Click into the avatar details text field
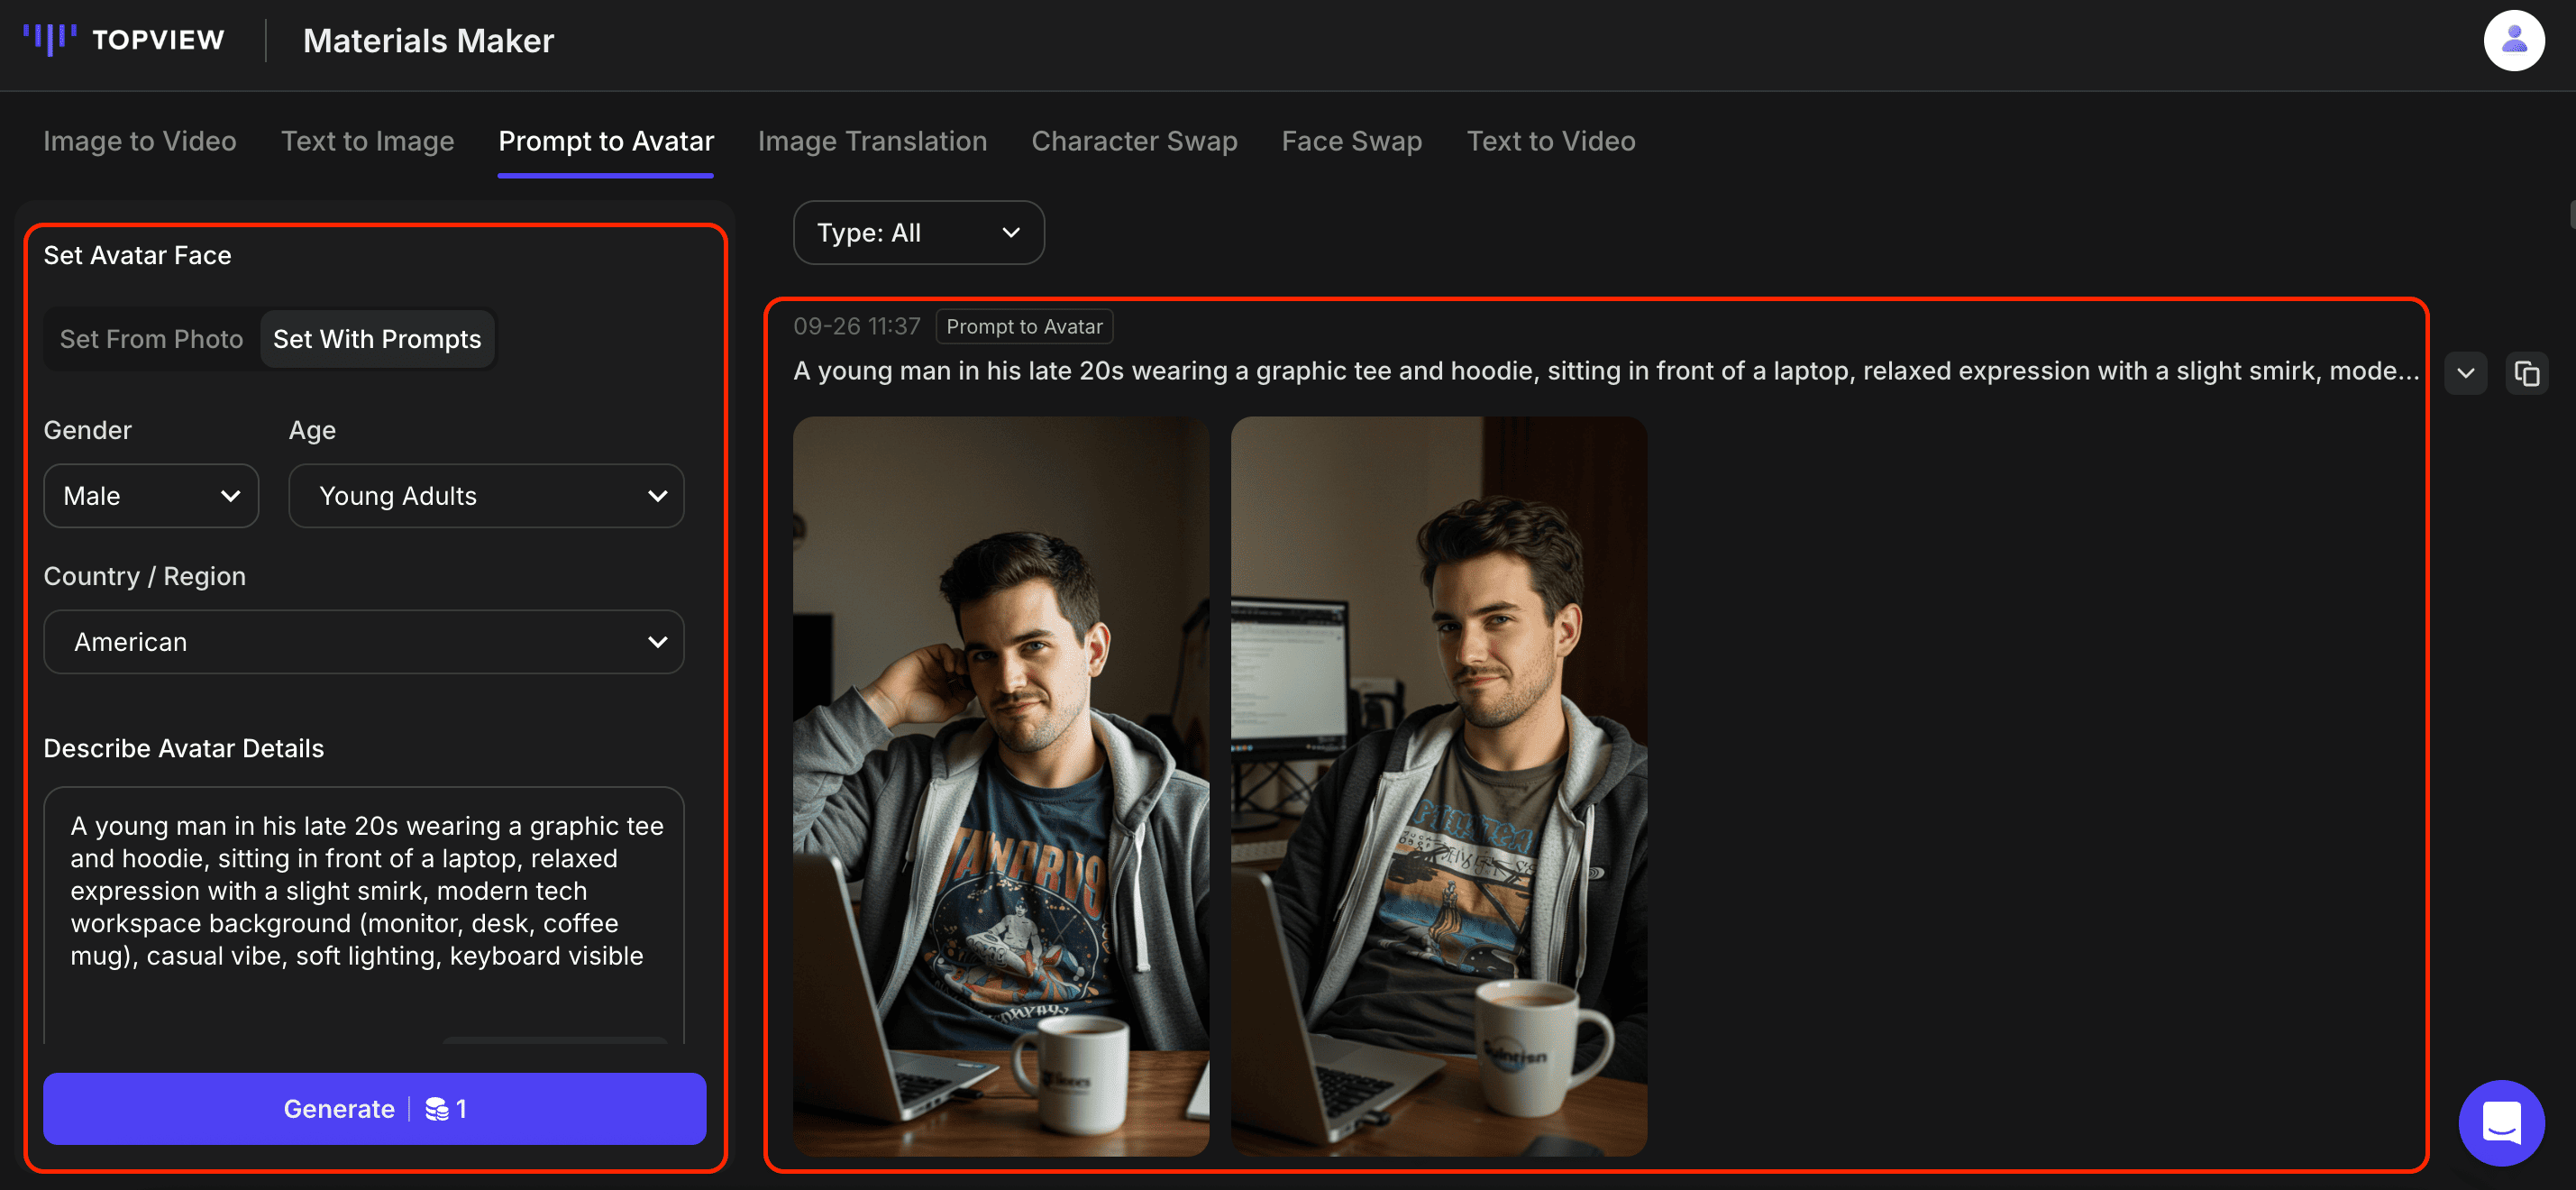The image size is (2576, 1190). point(363,890)
